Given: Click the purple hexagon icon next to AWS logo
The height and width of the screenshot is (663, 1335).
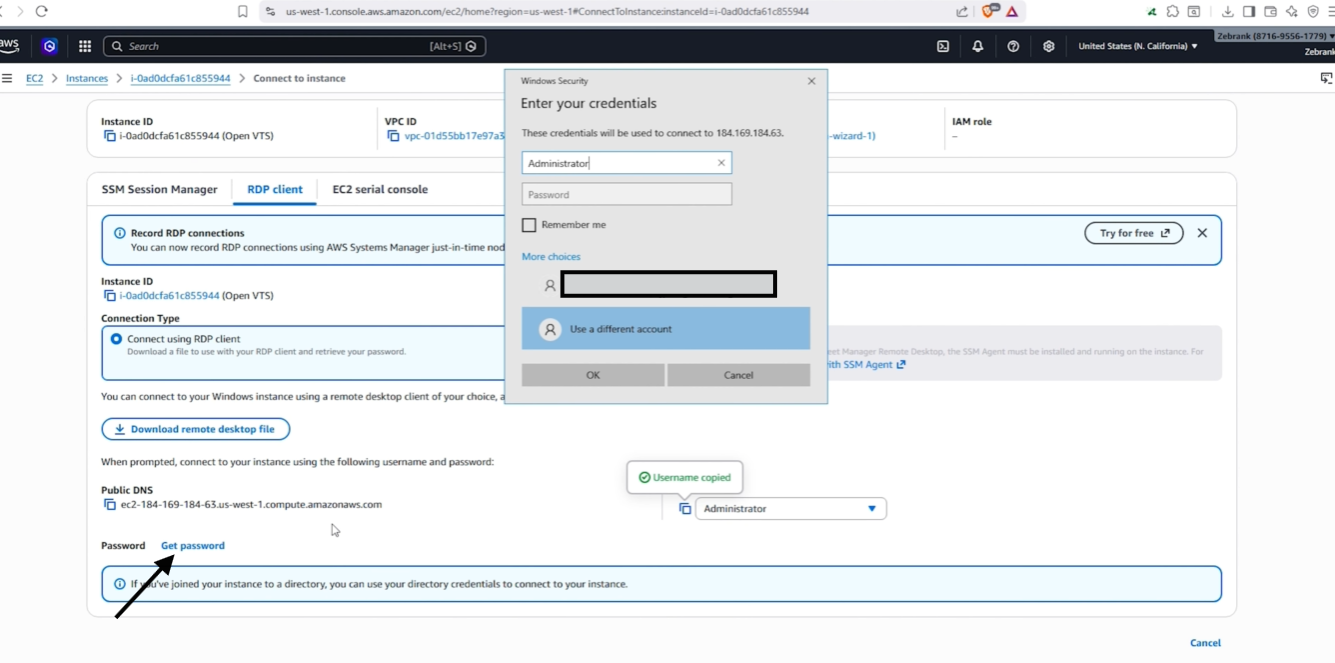Looking at the screenshot, I should click(49, 46).
